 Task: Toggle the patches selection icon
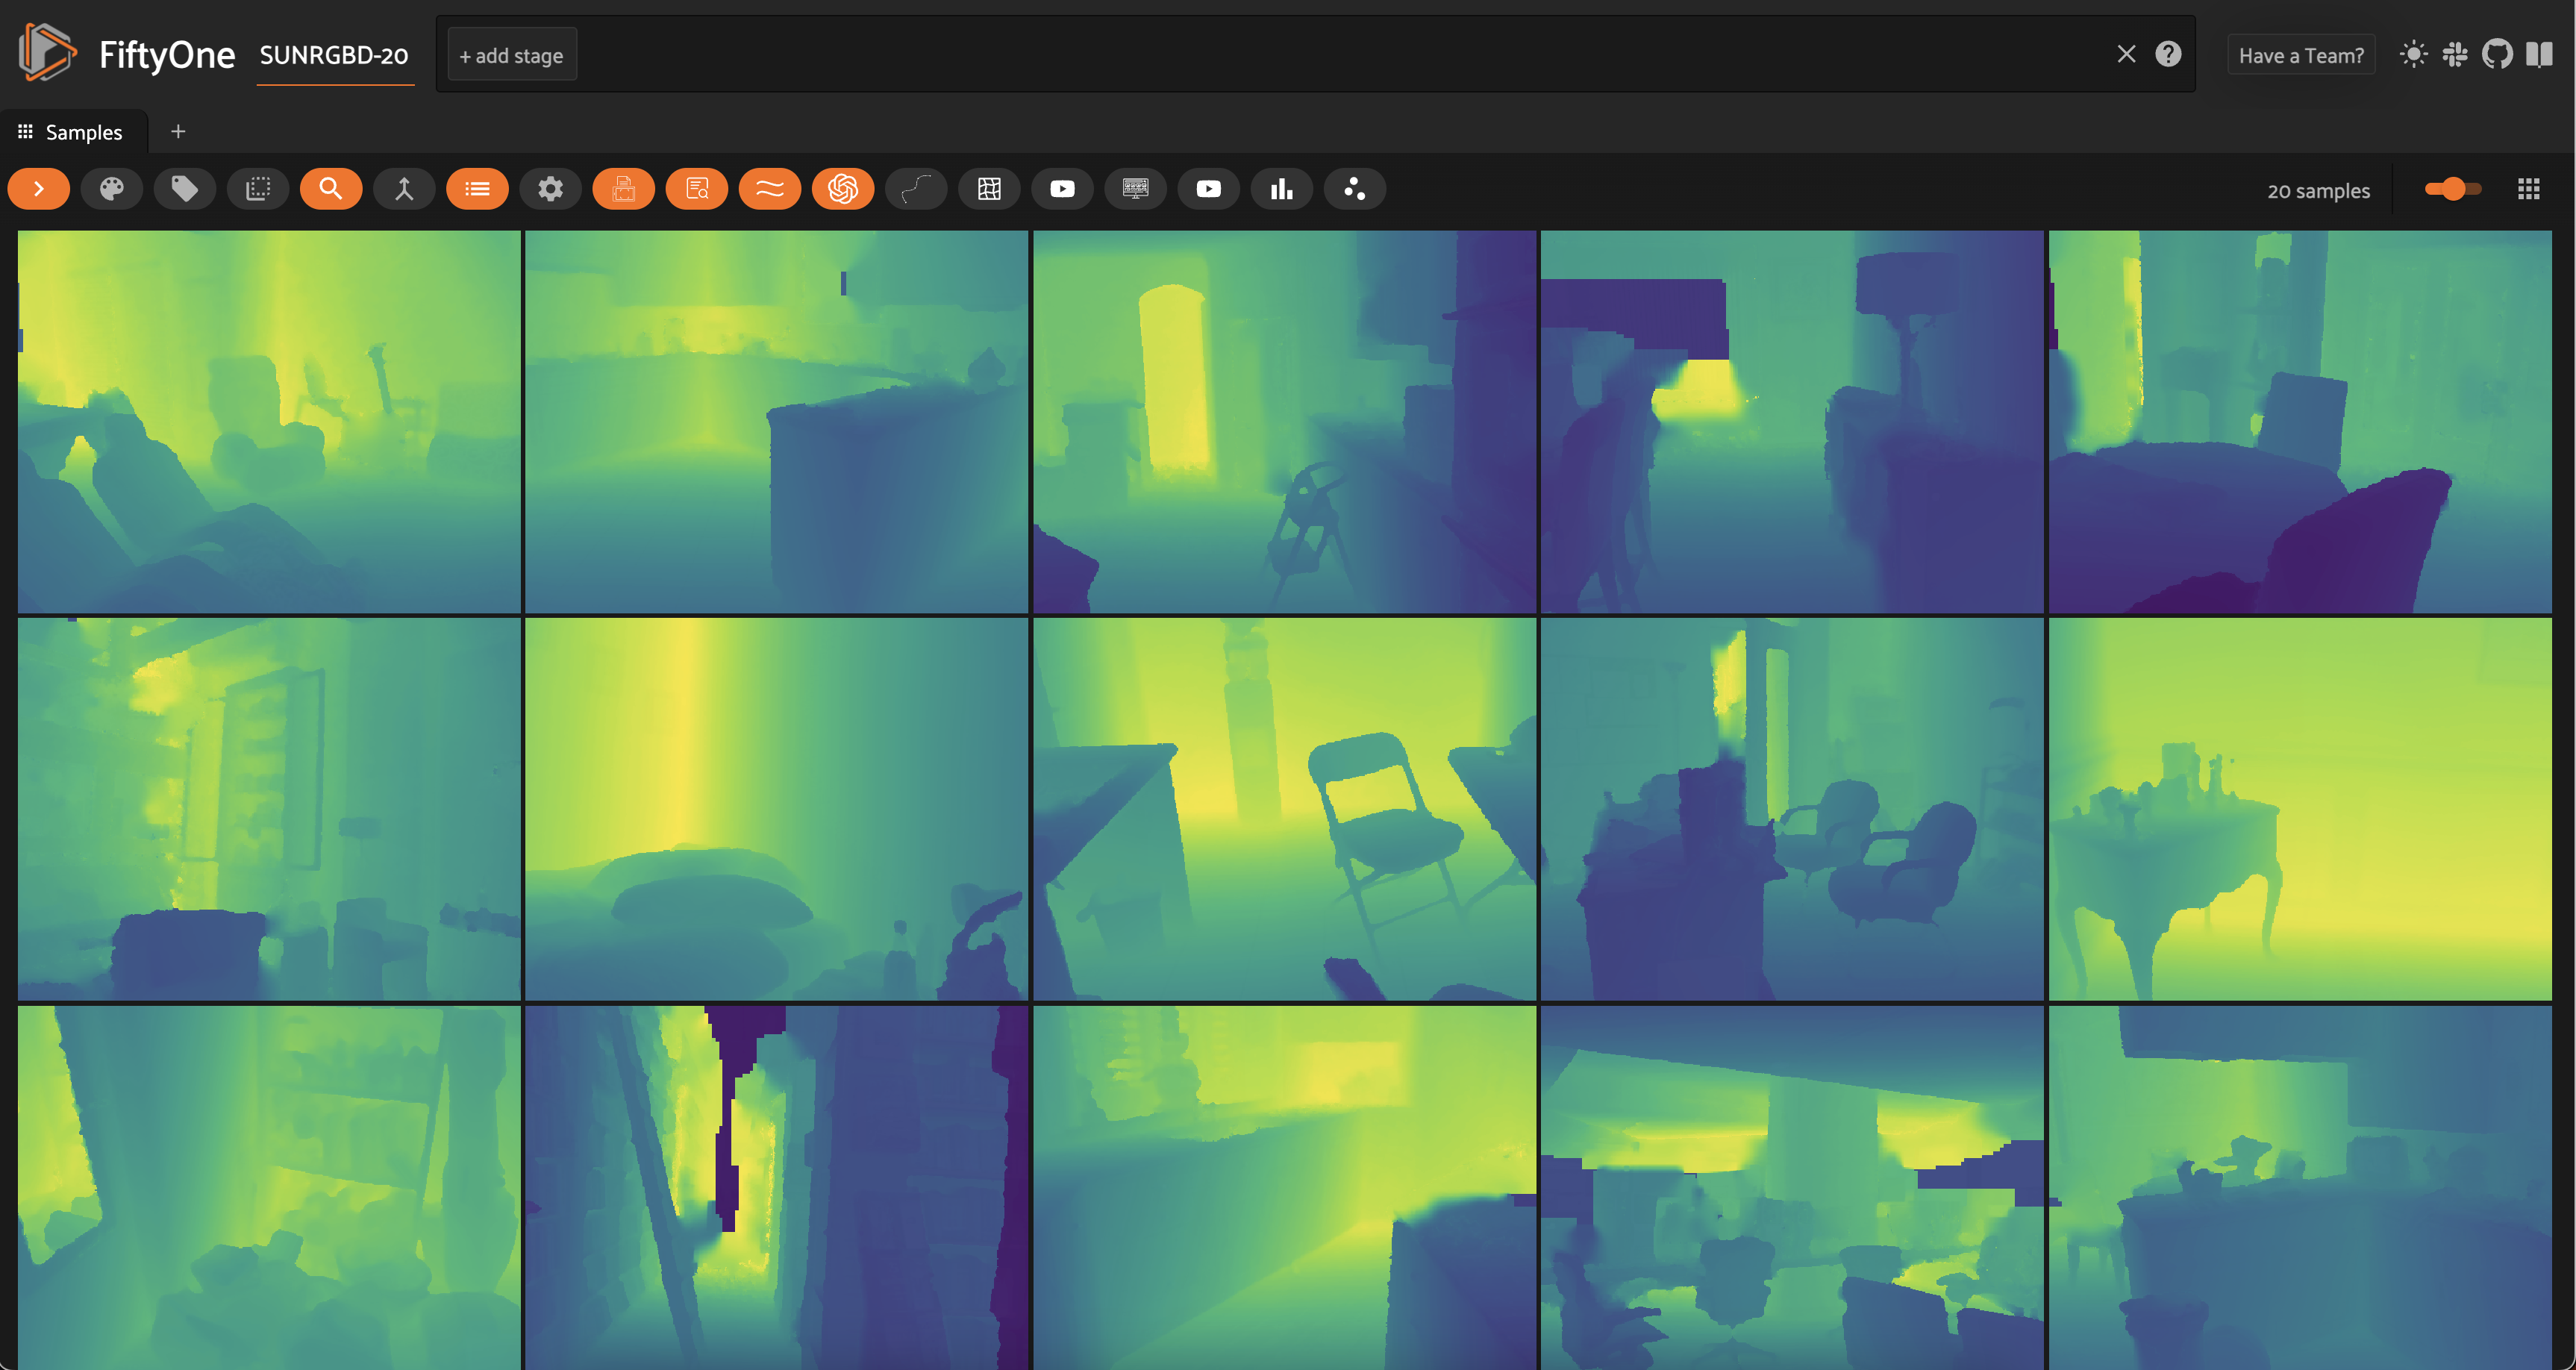tap(258, 189)
